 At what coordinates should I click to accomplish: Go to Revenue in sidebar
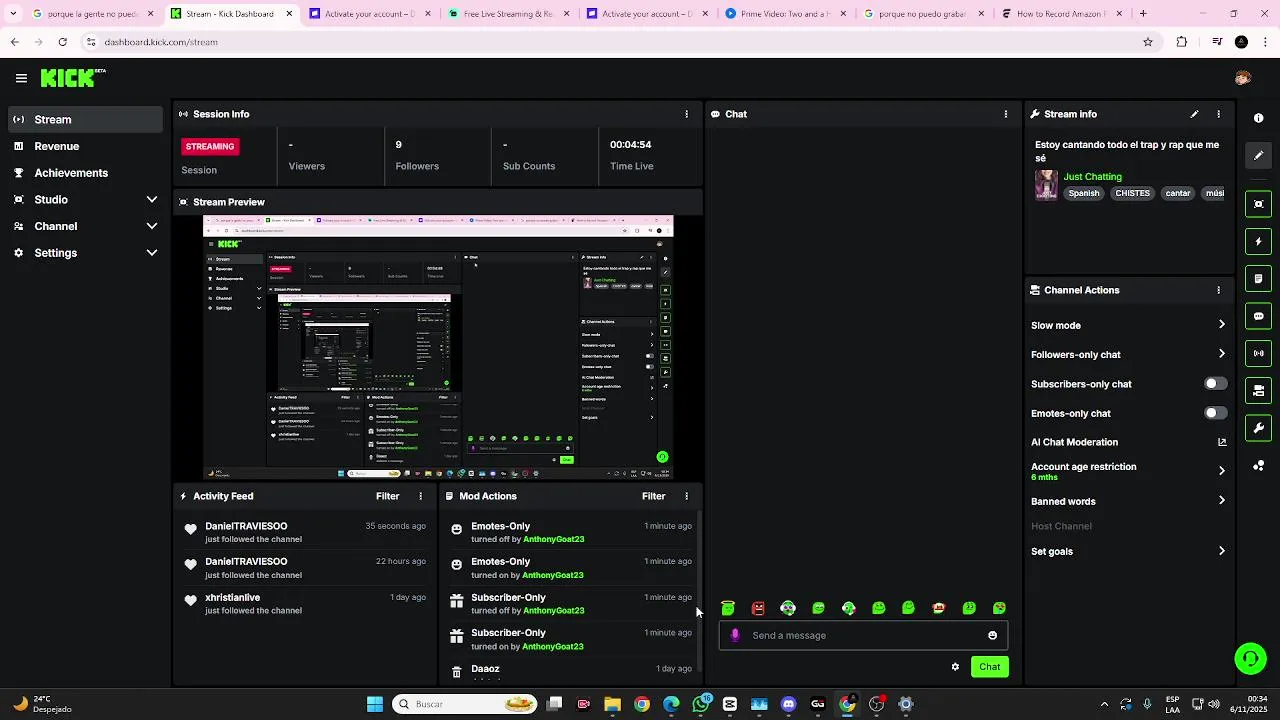tap(85, 146)
